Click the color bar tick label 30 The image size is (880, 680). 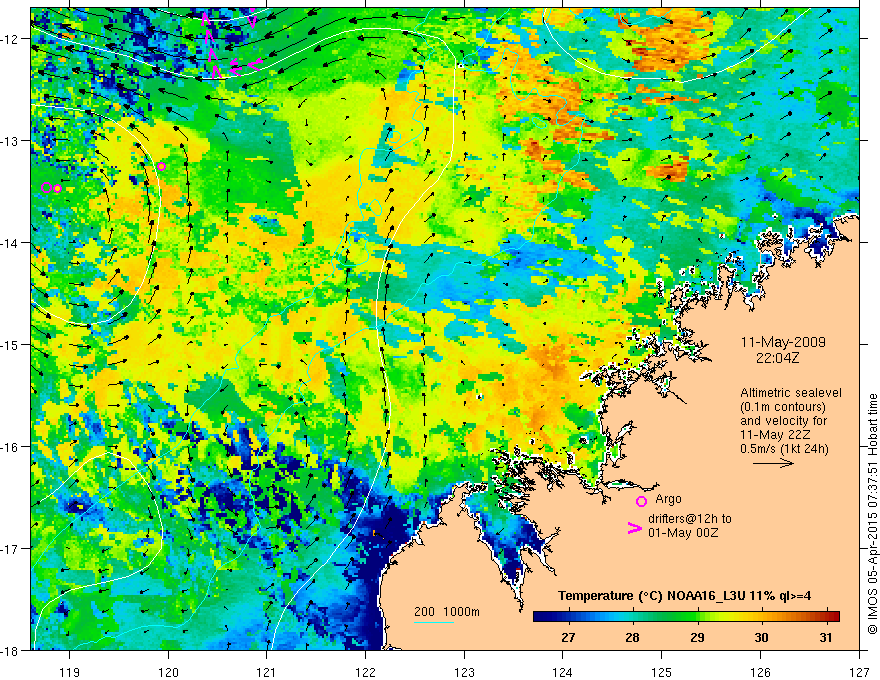(761, 637)
